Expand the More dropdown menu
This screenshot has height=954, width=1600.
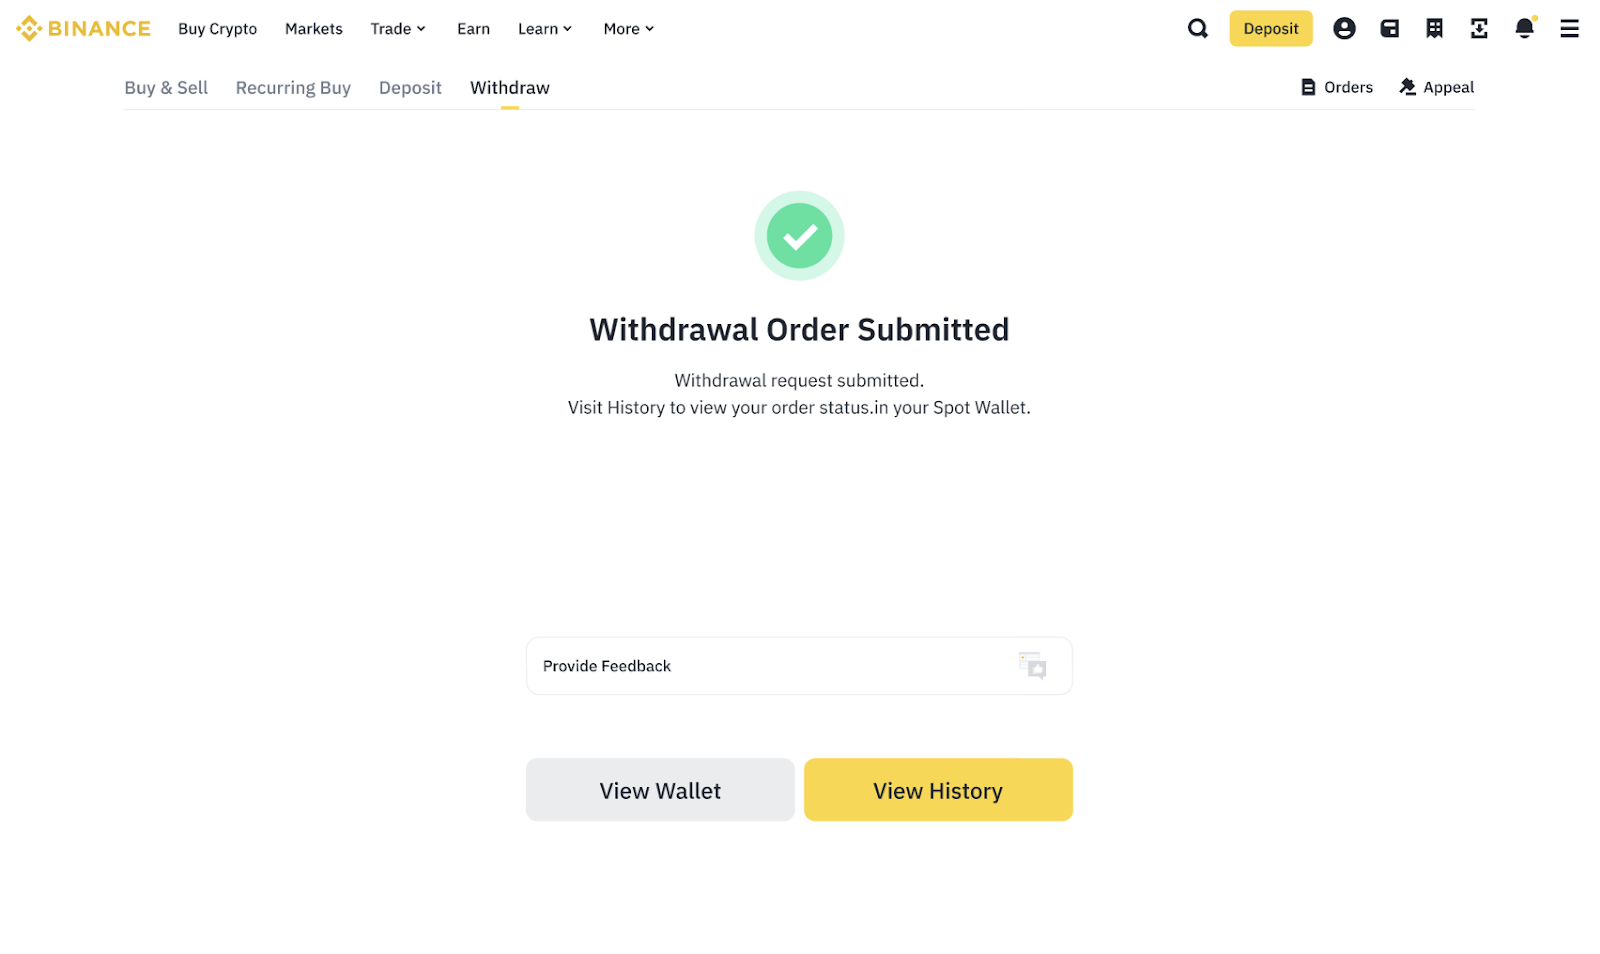coord(628,29)
